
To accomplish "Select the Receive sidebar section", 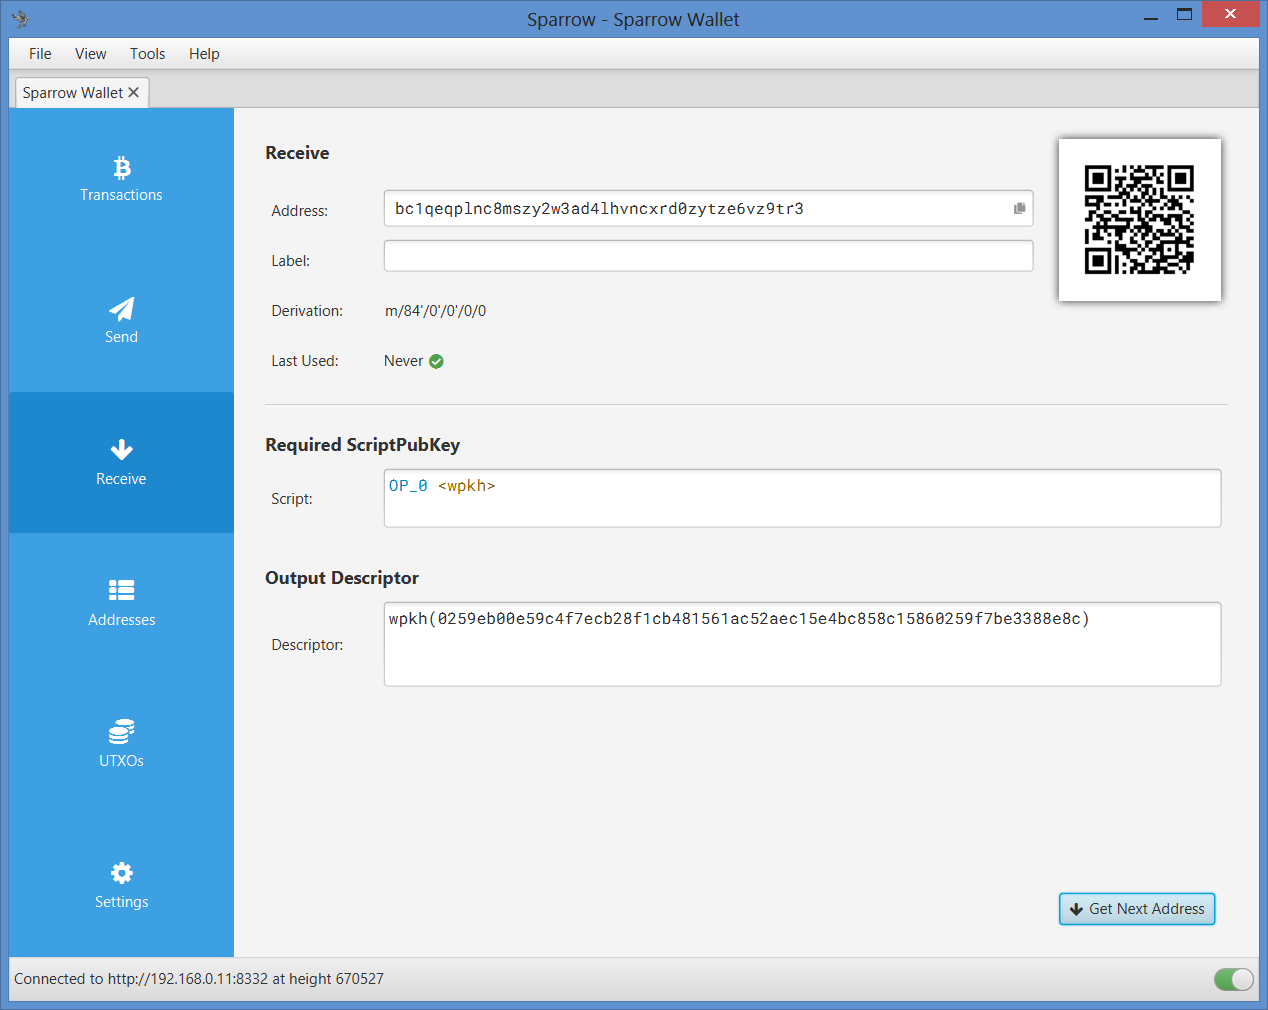I will point(121,462).
